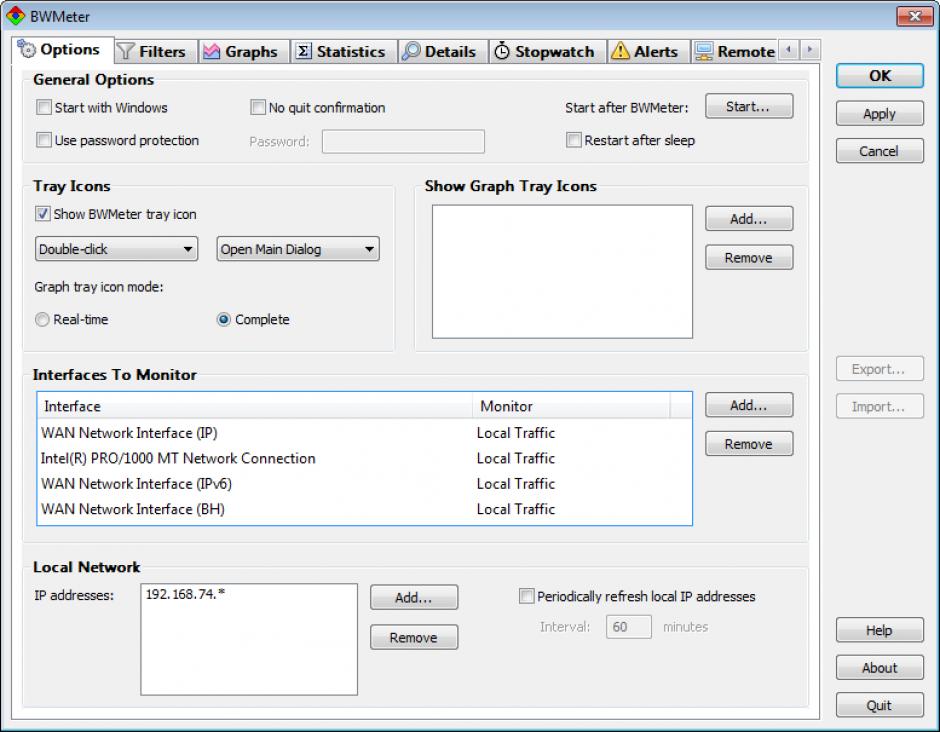The height and width of the screenshot is (732, 940).
Task: Remove selected monitored interface
Action: [x=749, y=444]
